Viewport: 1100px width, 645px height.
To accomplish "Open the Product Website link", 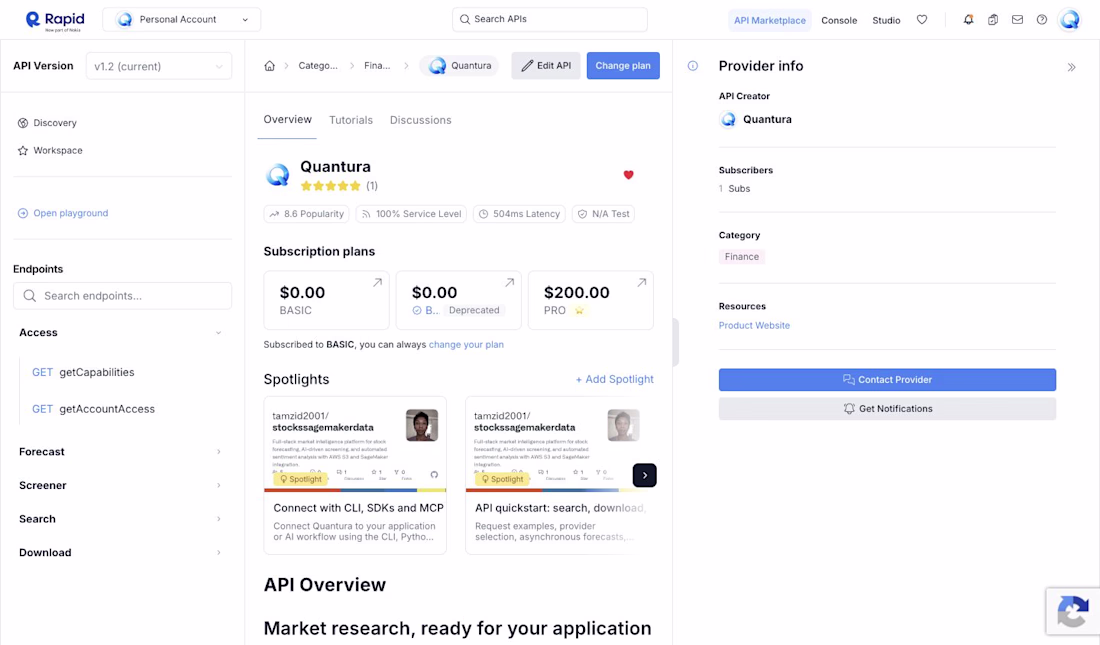I will tap(754, 326).
